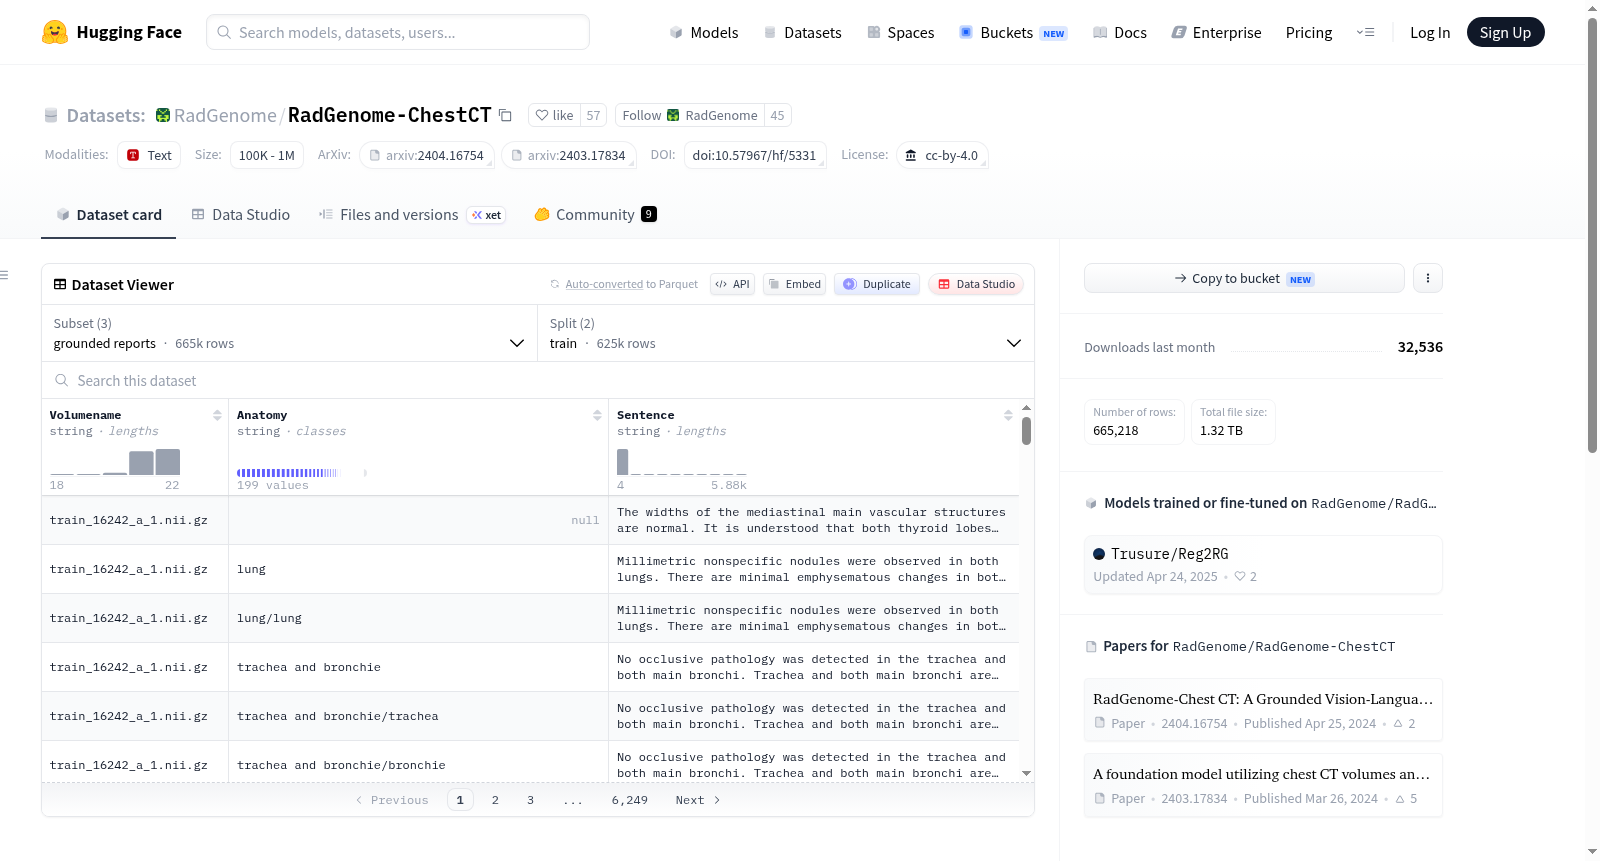Click the heart like button
The height and width of the screenshot is (861, 1600).
coord(554,115)
